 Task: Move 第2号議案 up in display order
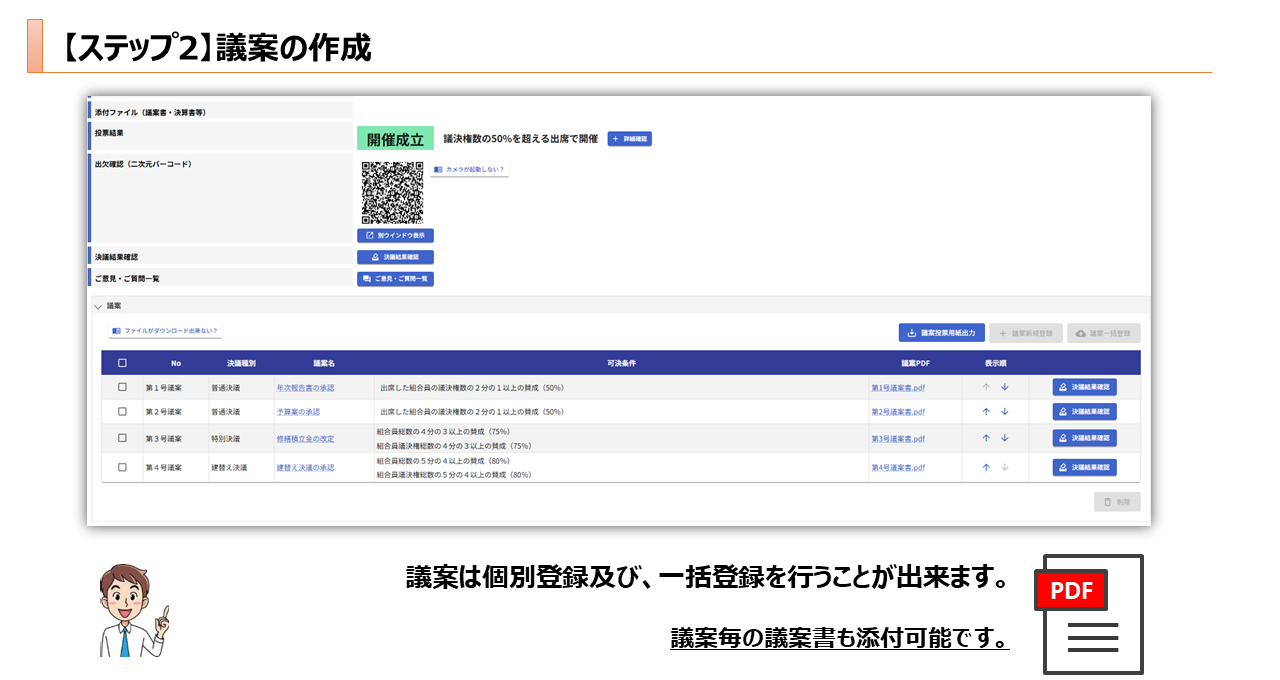[x=986, y=411]
